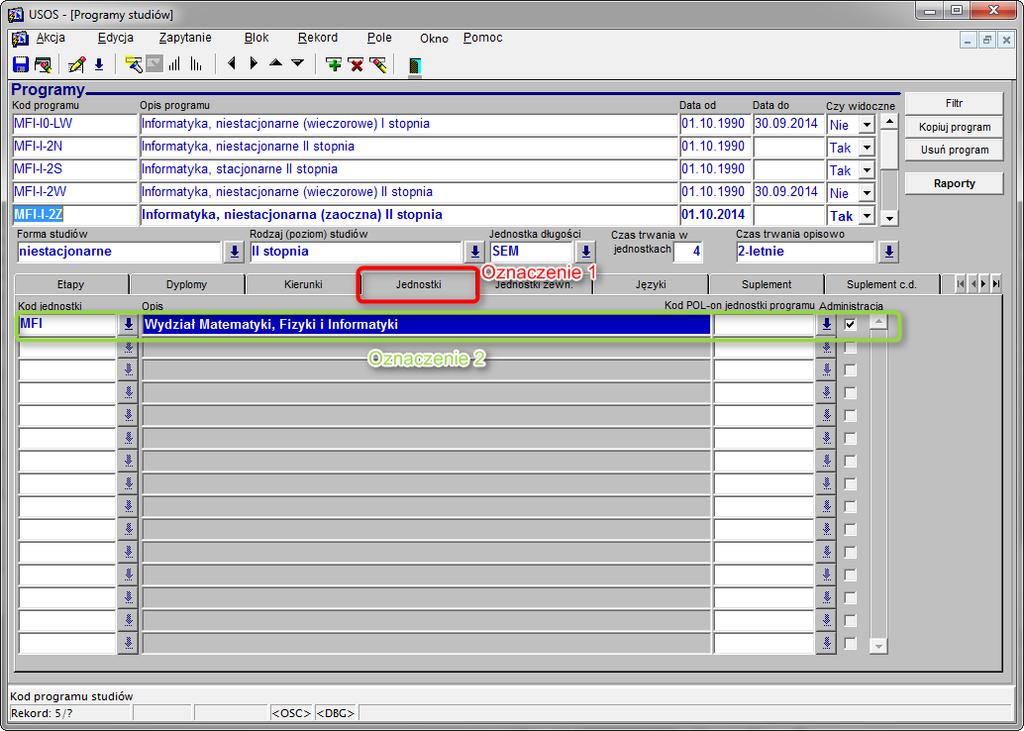Open Jednostka długości value list arrow
Viewport: 1024px width, 731px height.
[x=586, y=252]
